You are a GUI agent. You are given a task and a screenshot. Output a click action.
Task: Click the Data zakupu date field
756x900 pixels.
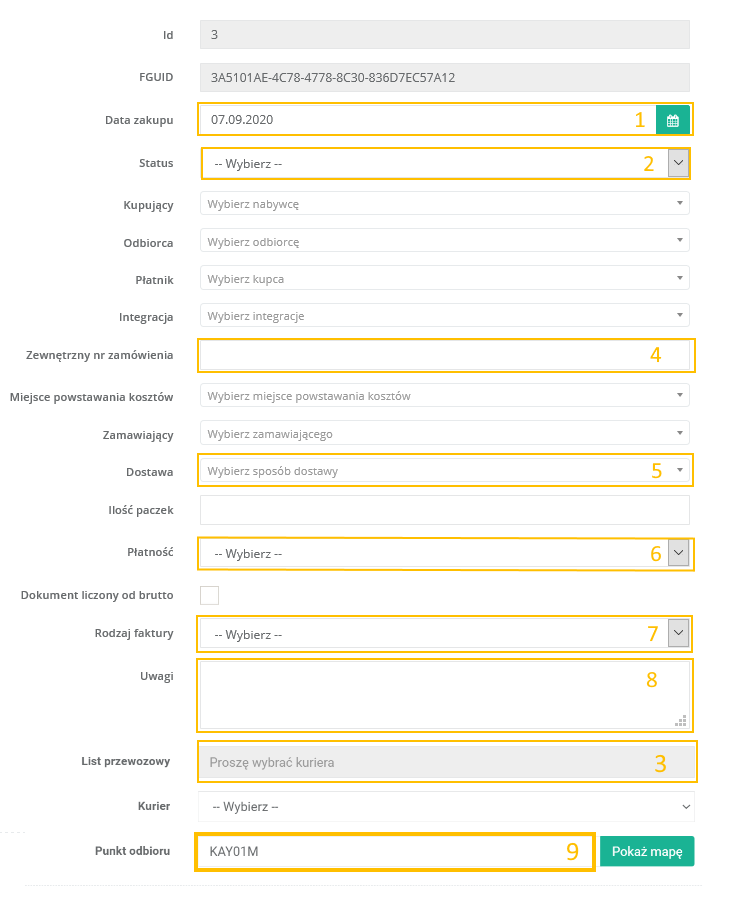tap(420, 120)
